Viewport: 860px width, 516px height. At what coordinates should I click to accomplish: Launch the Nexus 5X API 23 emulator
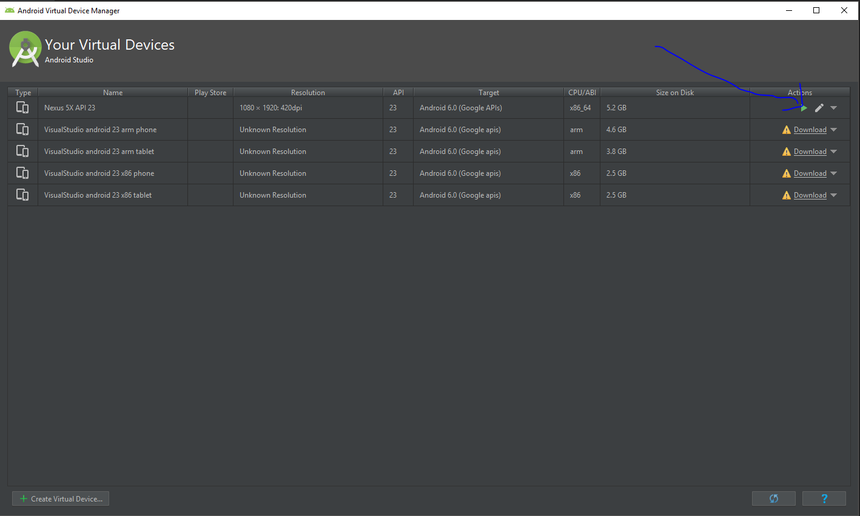tap(804, 108)
